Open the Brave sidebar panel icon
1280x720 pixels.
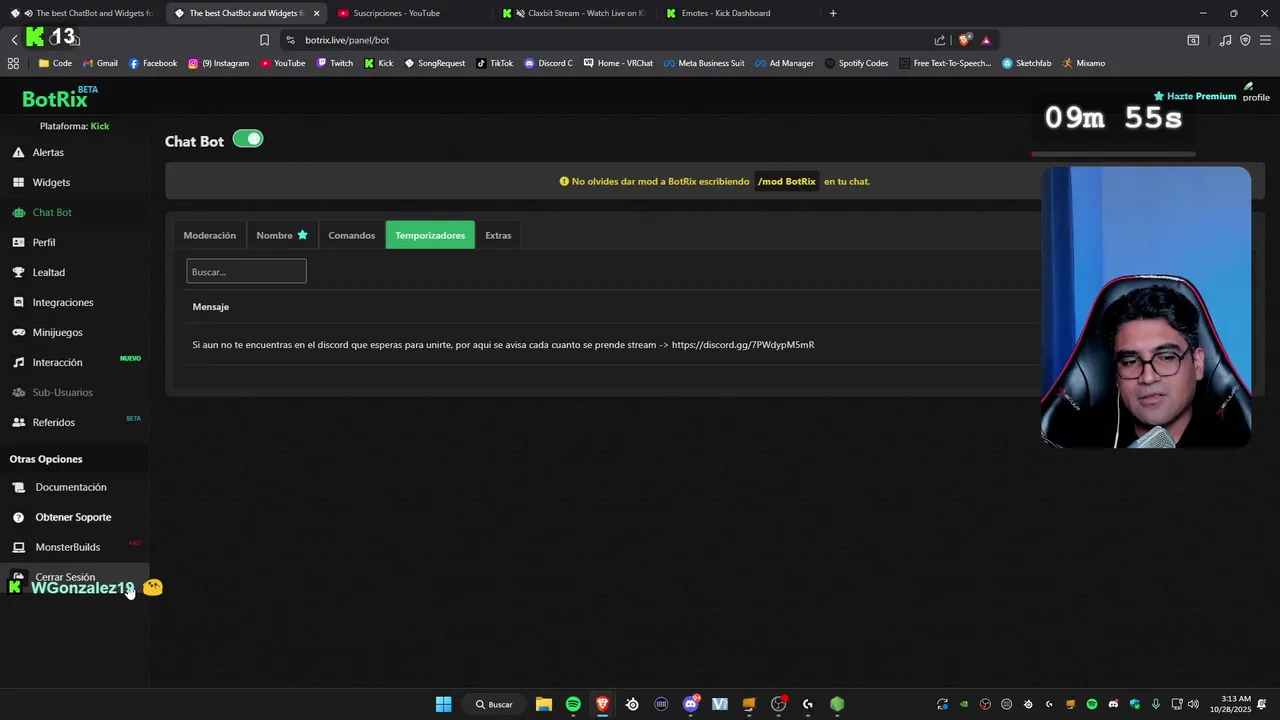pos(1193,40)
